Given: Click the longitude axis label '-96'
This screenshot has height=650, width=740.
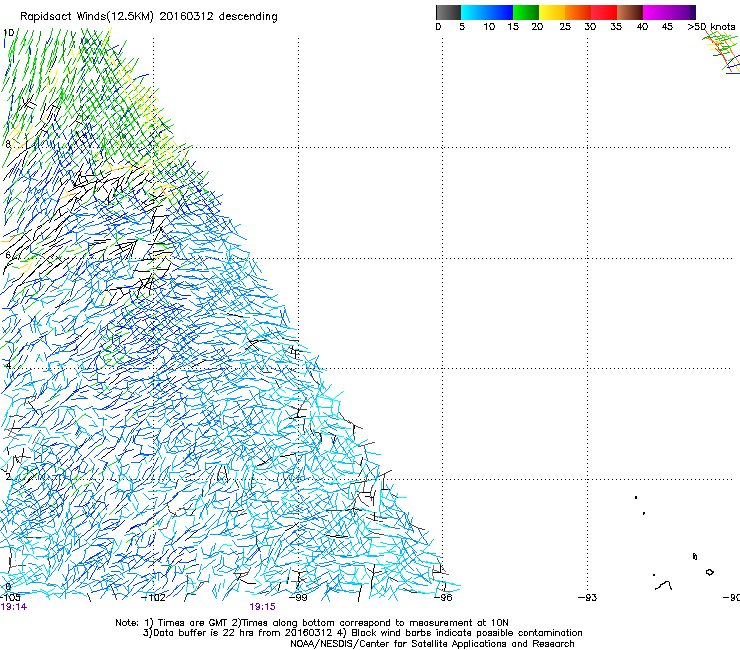Looking at the screenshot, I should coord(444,598).
